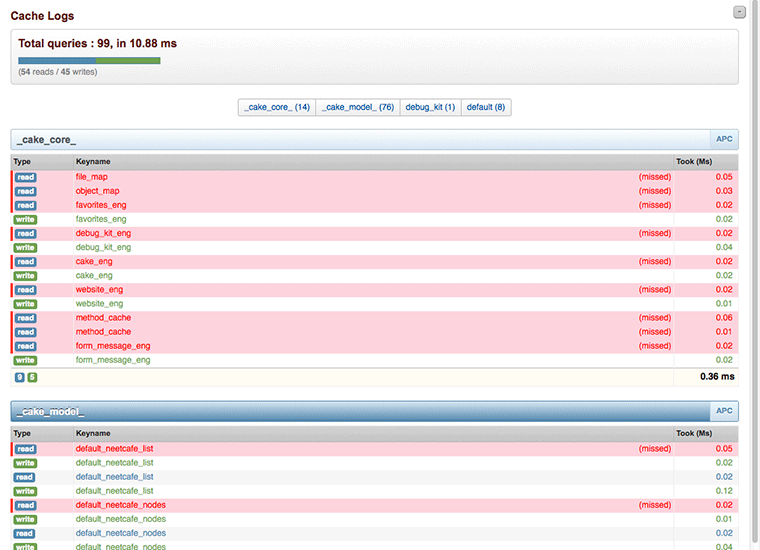Click Total queries summary heading
Screen dimensions: 760x550
tap(97, 44)
